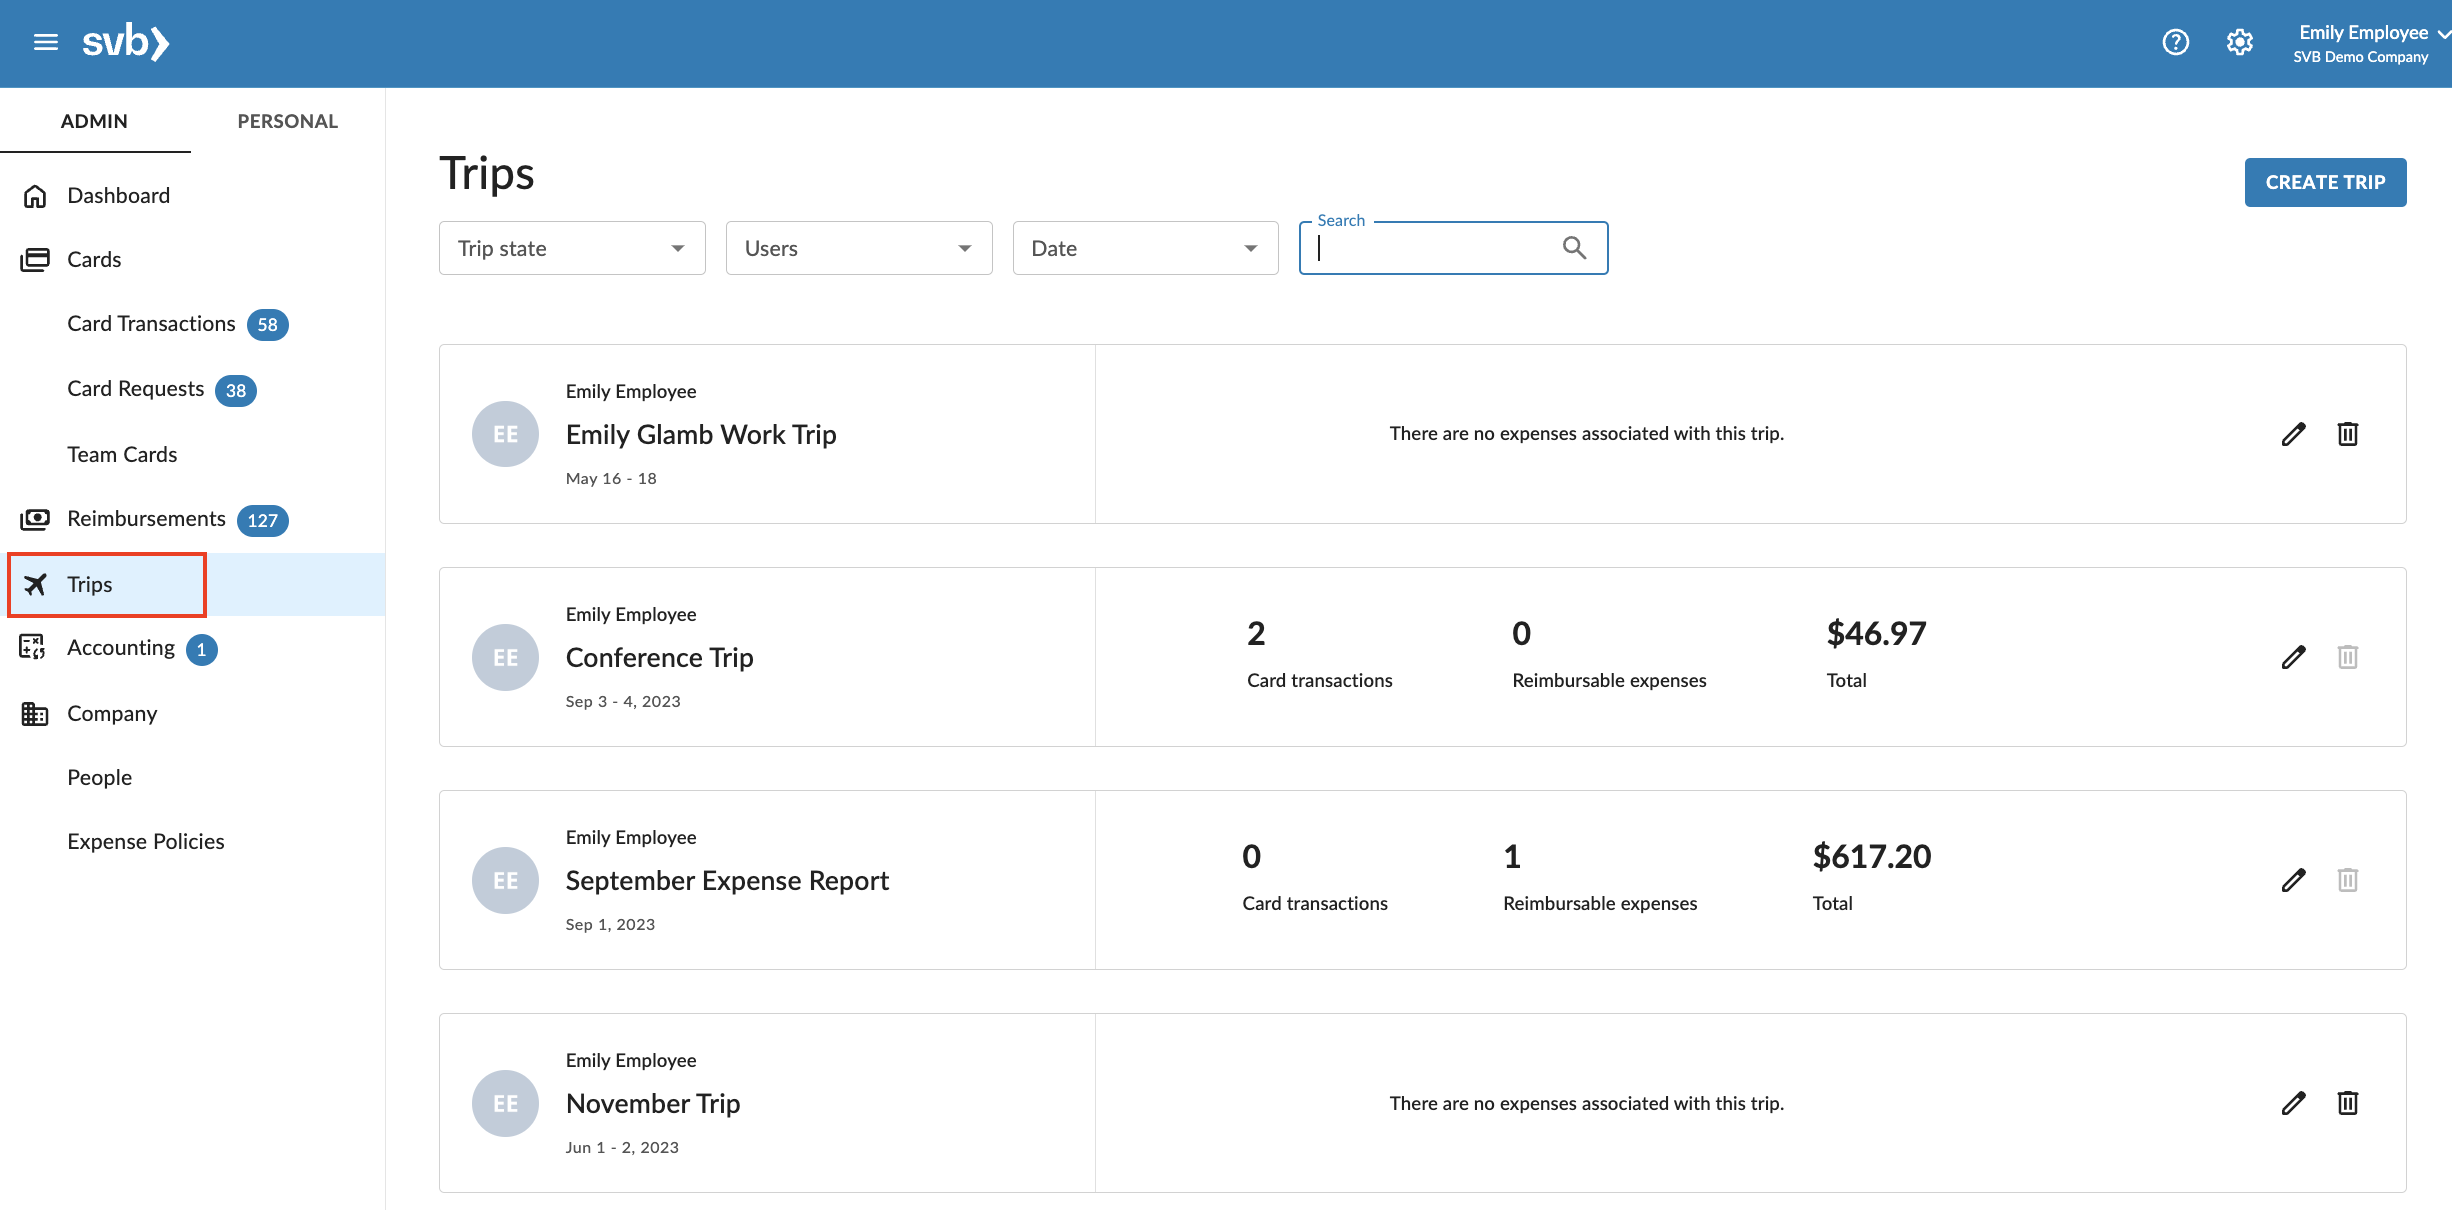Click the 127 Reimbursements badge
Image resolution: width=2452 pixels, height=1210 pixels.
tap(263, 520)
